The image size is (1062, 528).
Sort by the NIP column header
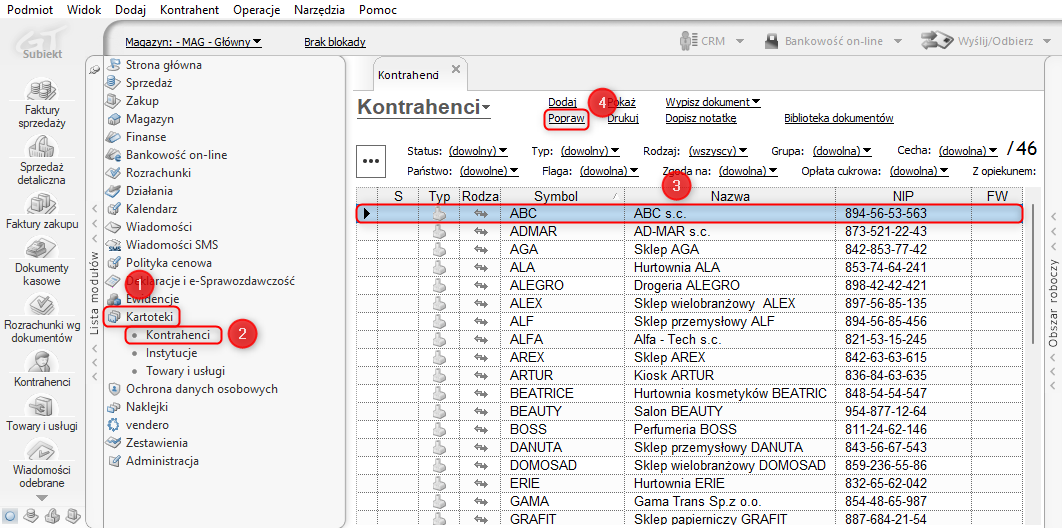[904, 196]
